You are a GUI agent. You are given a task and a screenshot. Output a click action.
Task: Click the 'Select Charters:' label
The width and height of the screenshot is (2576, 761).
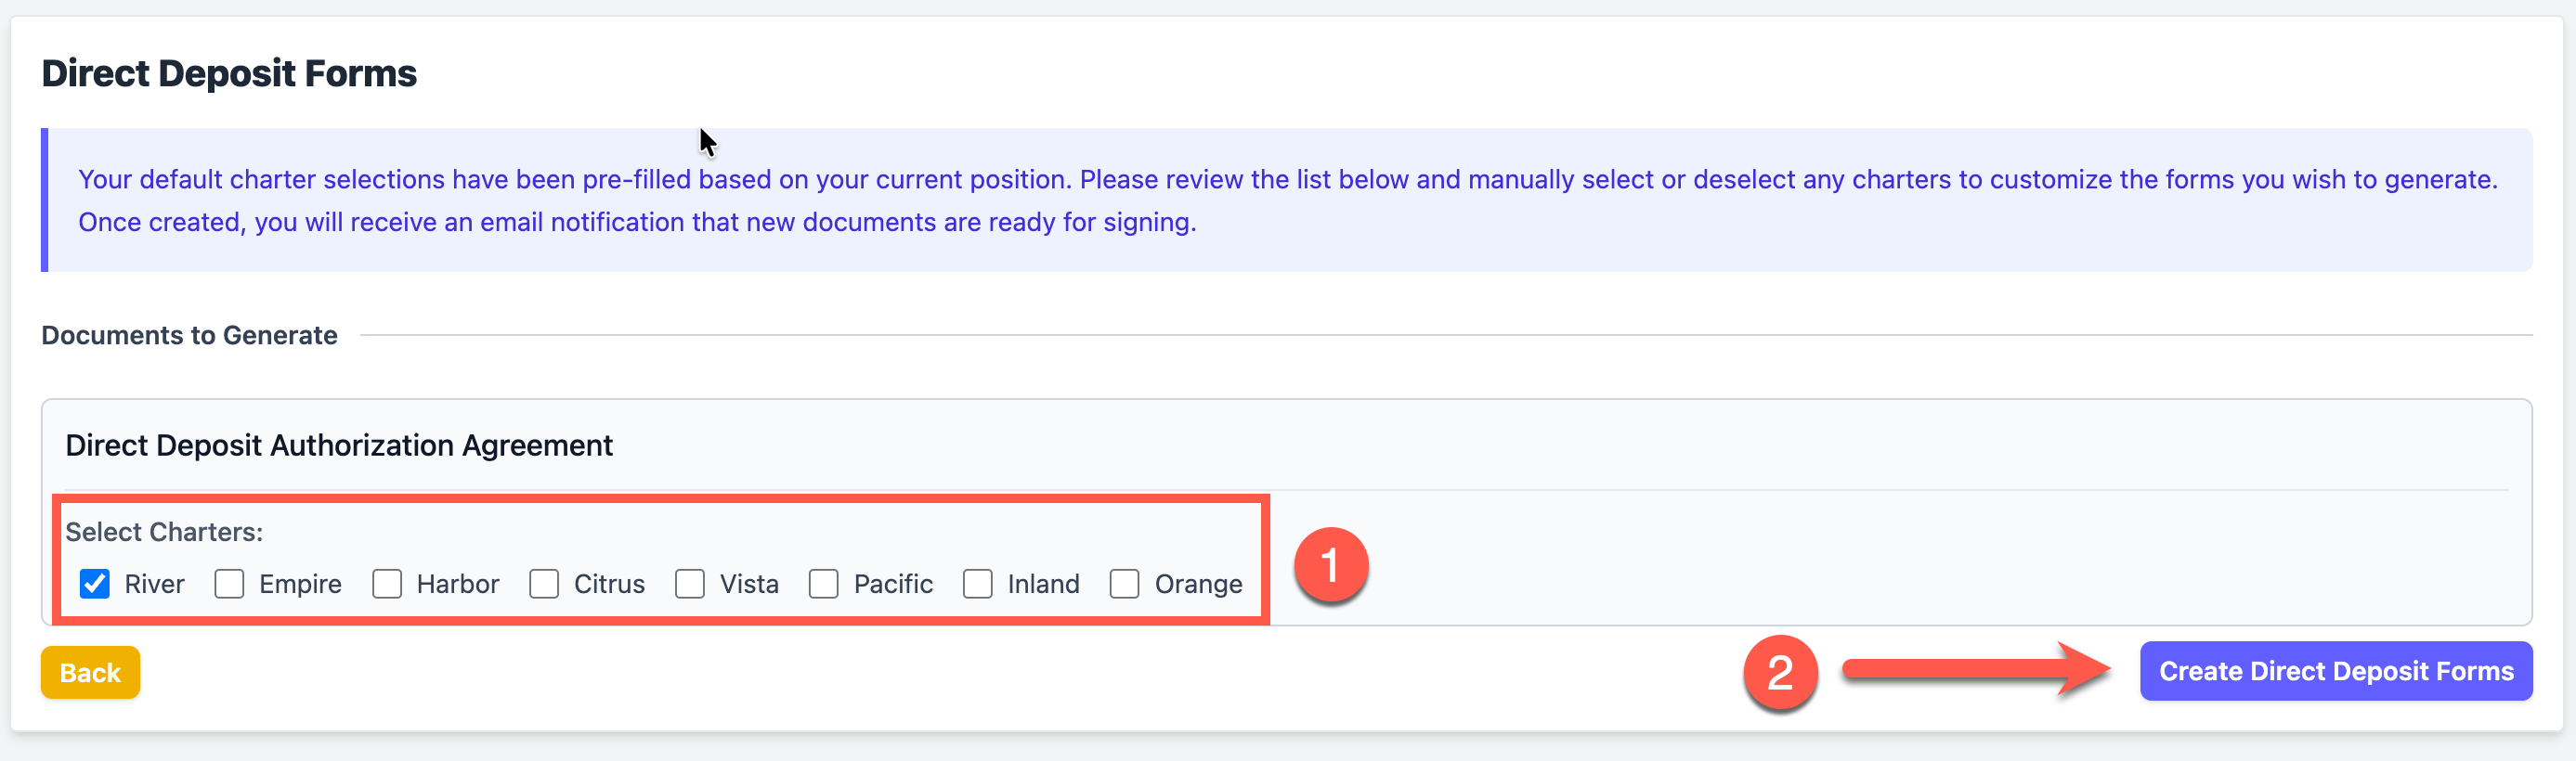point(164,531)
